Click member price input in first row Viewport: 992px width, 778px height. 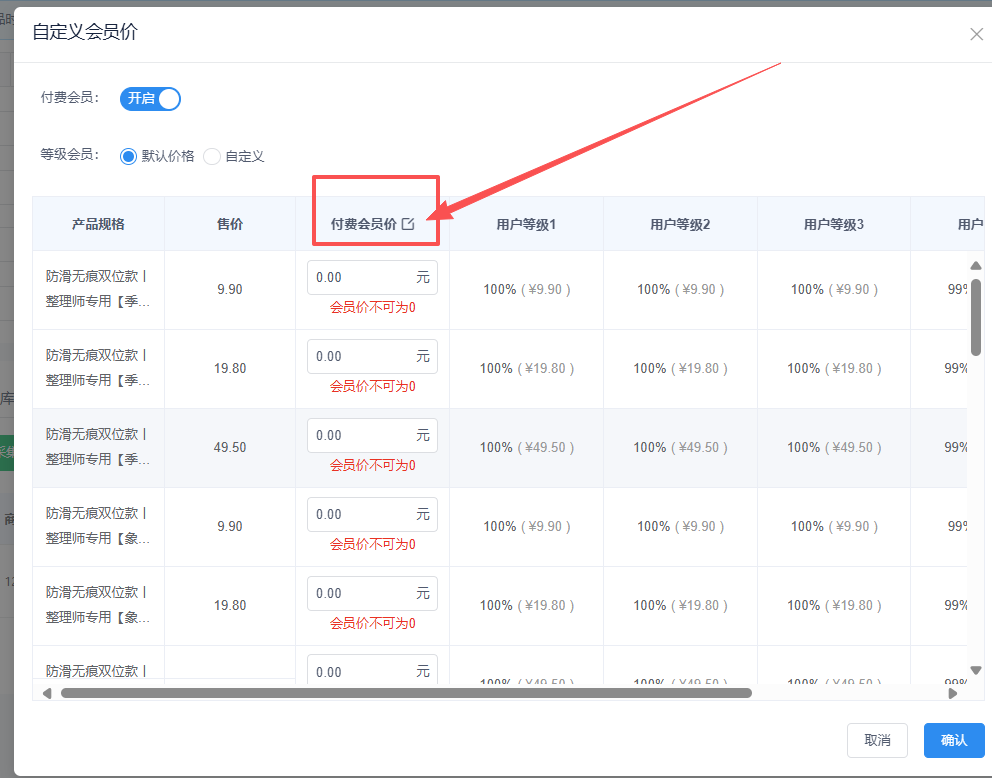(x=361, y=278)
